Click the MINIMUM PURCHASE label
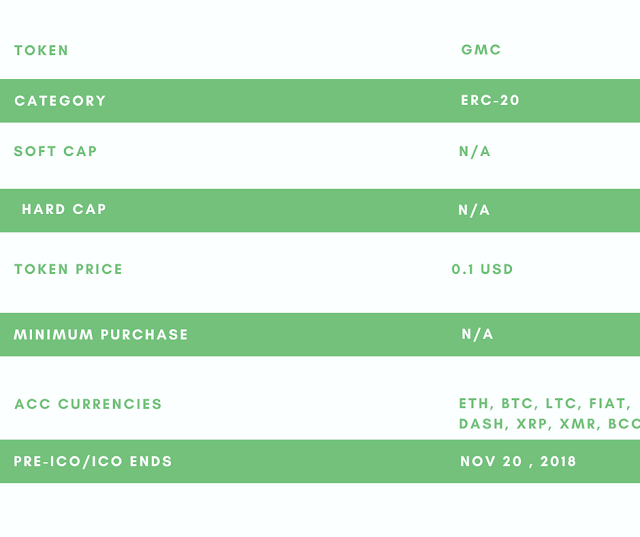 click(x=101, y=335)
